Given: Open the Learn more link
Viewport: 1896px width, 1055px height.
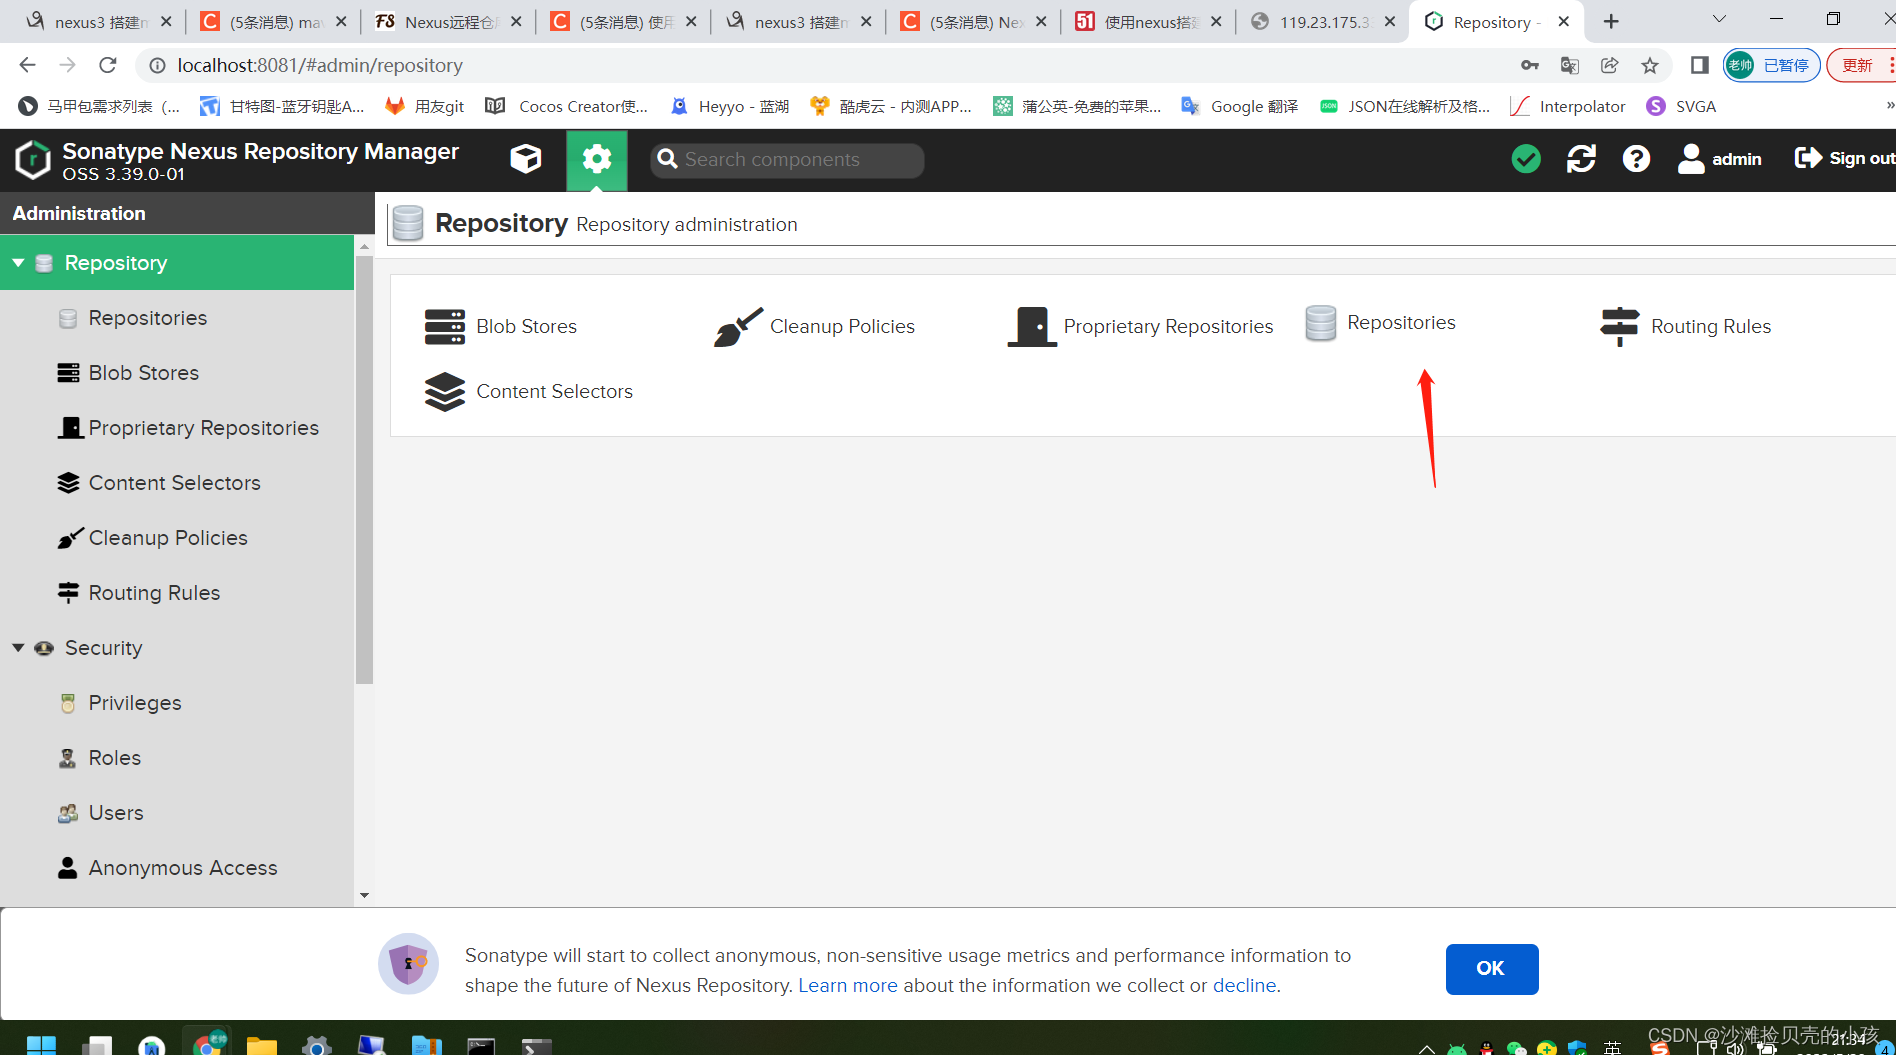Looking at the screenshot, I should click(x=847, y=985).
